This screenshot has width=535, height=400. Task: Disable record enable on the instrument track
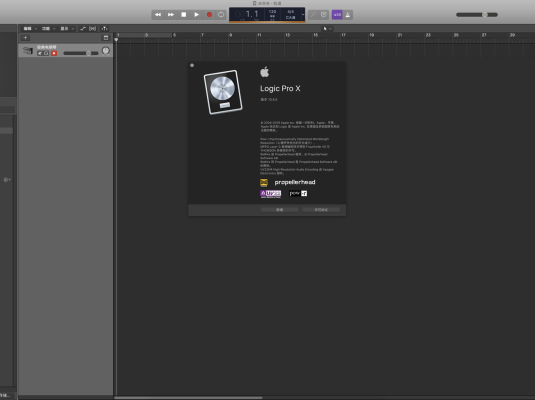tap(54, 53)
